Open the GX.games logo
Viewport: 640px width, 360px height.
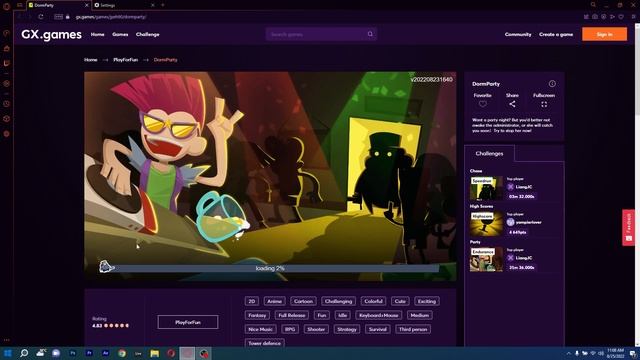click(51, 35)
